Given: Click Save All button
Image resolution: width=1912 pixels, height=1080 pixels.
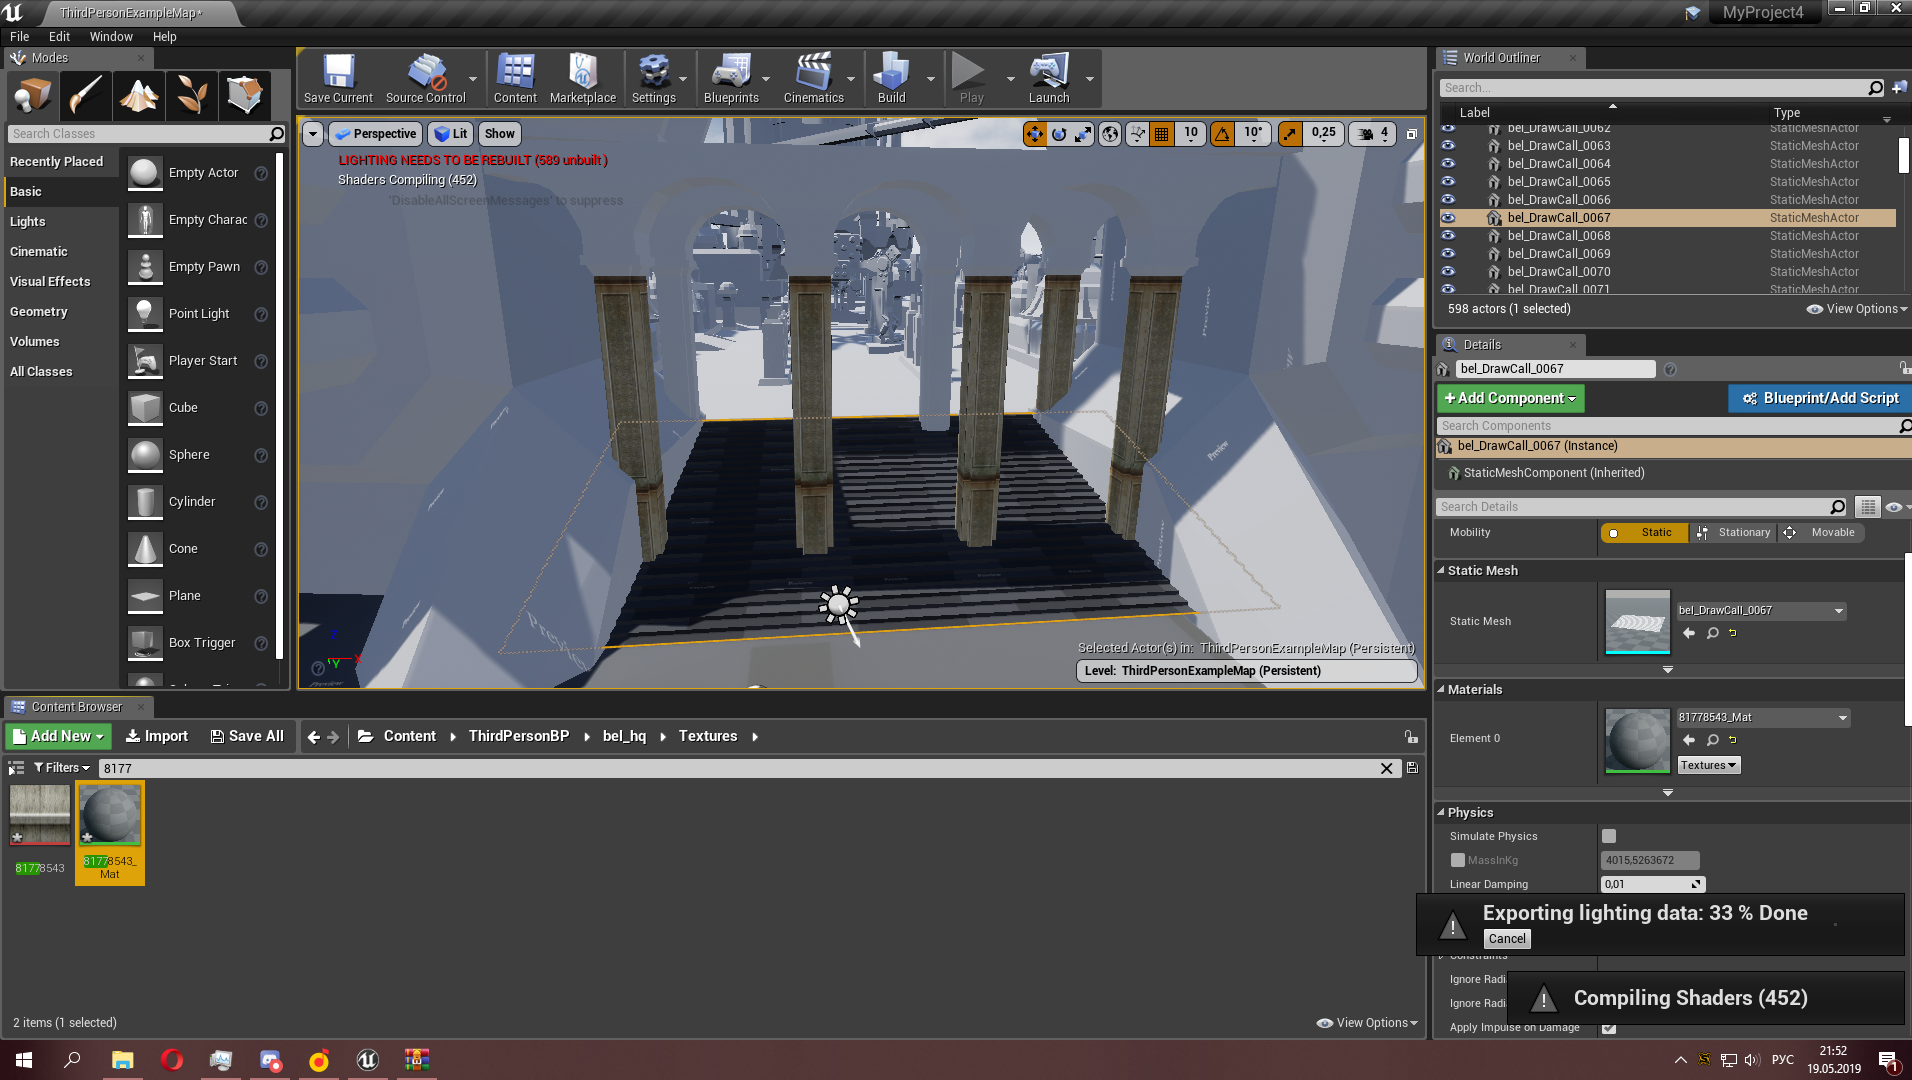Looking at the screenshot, I should point(247,736).
